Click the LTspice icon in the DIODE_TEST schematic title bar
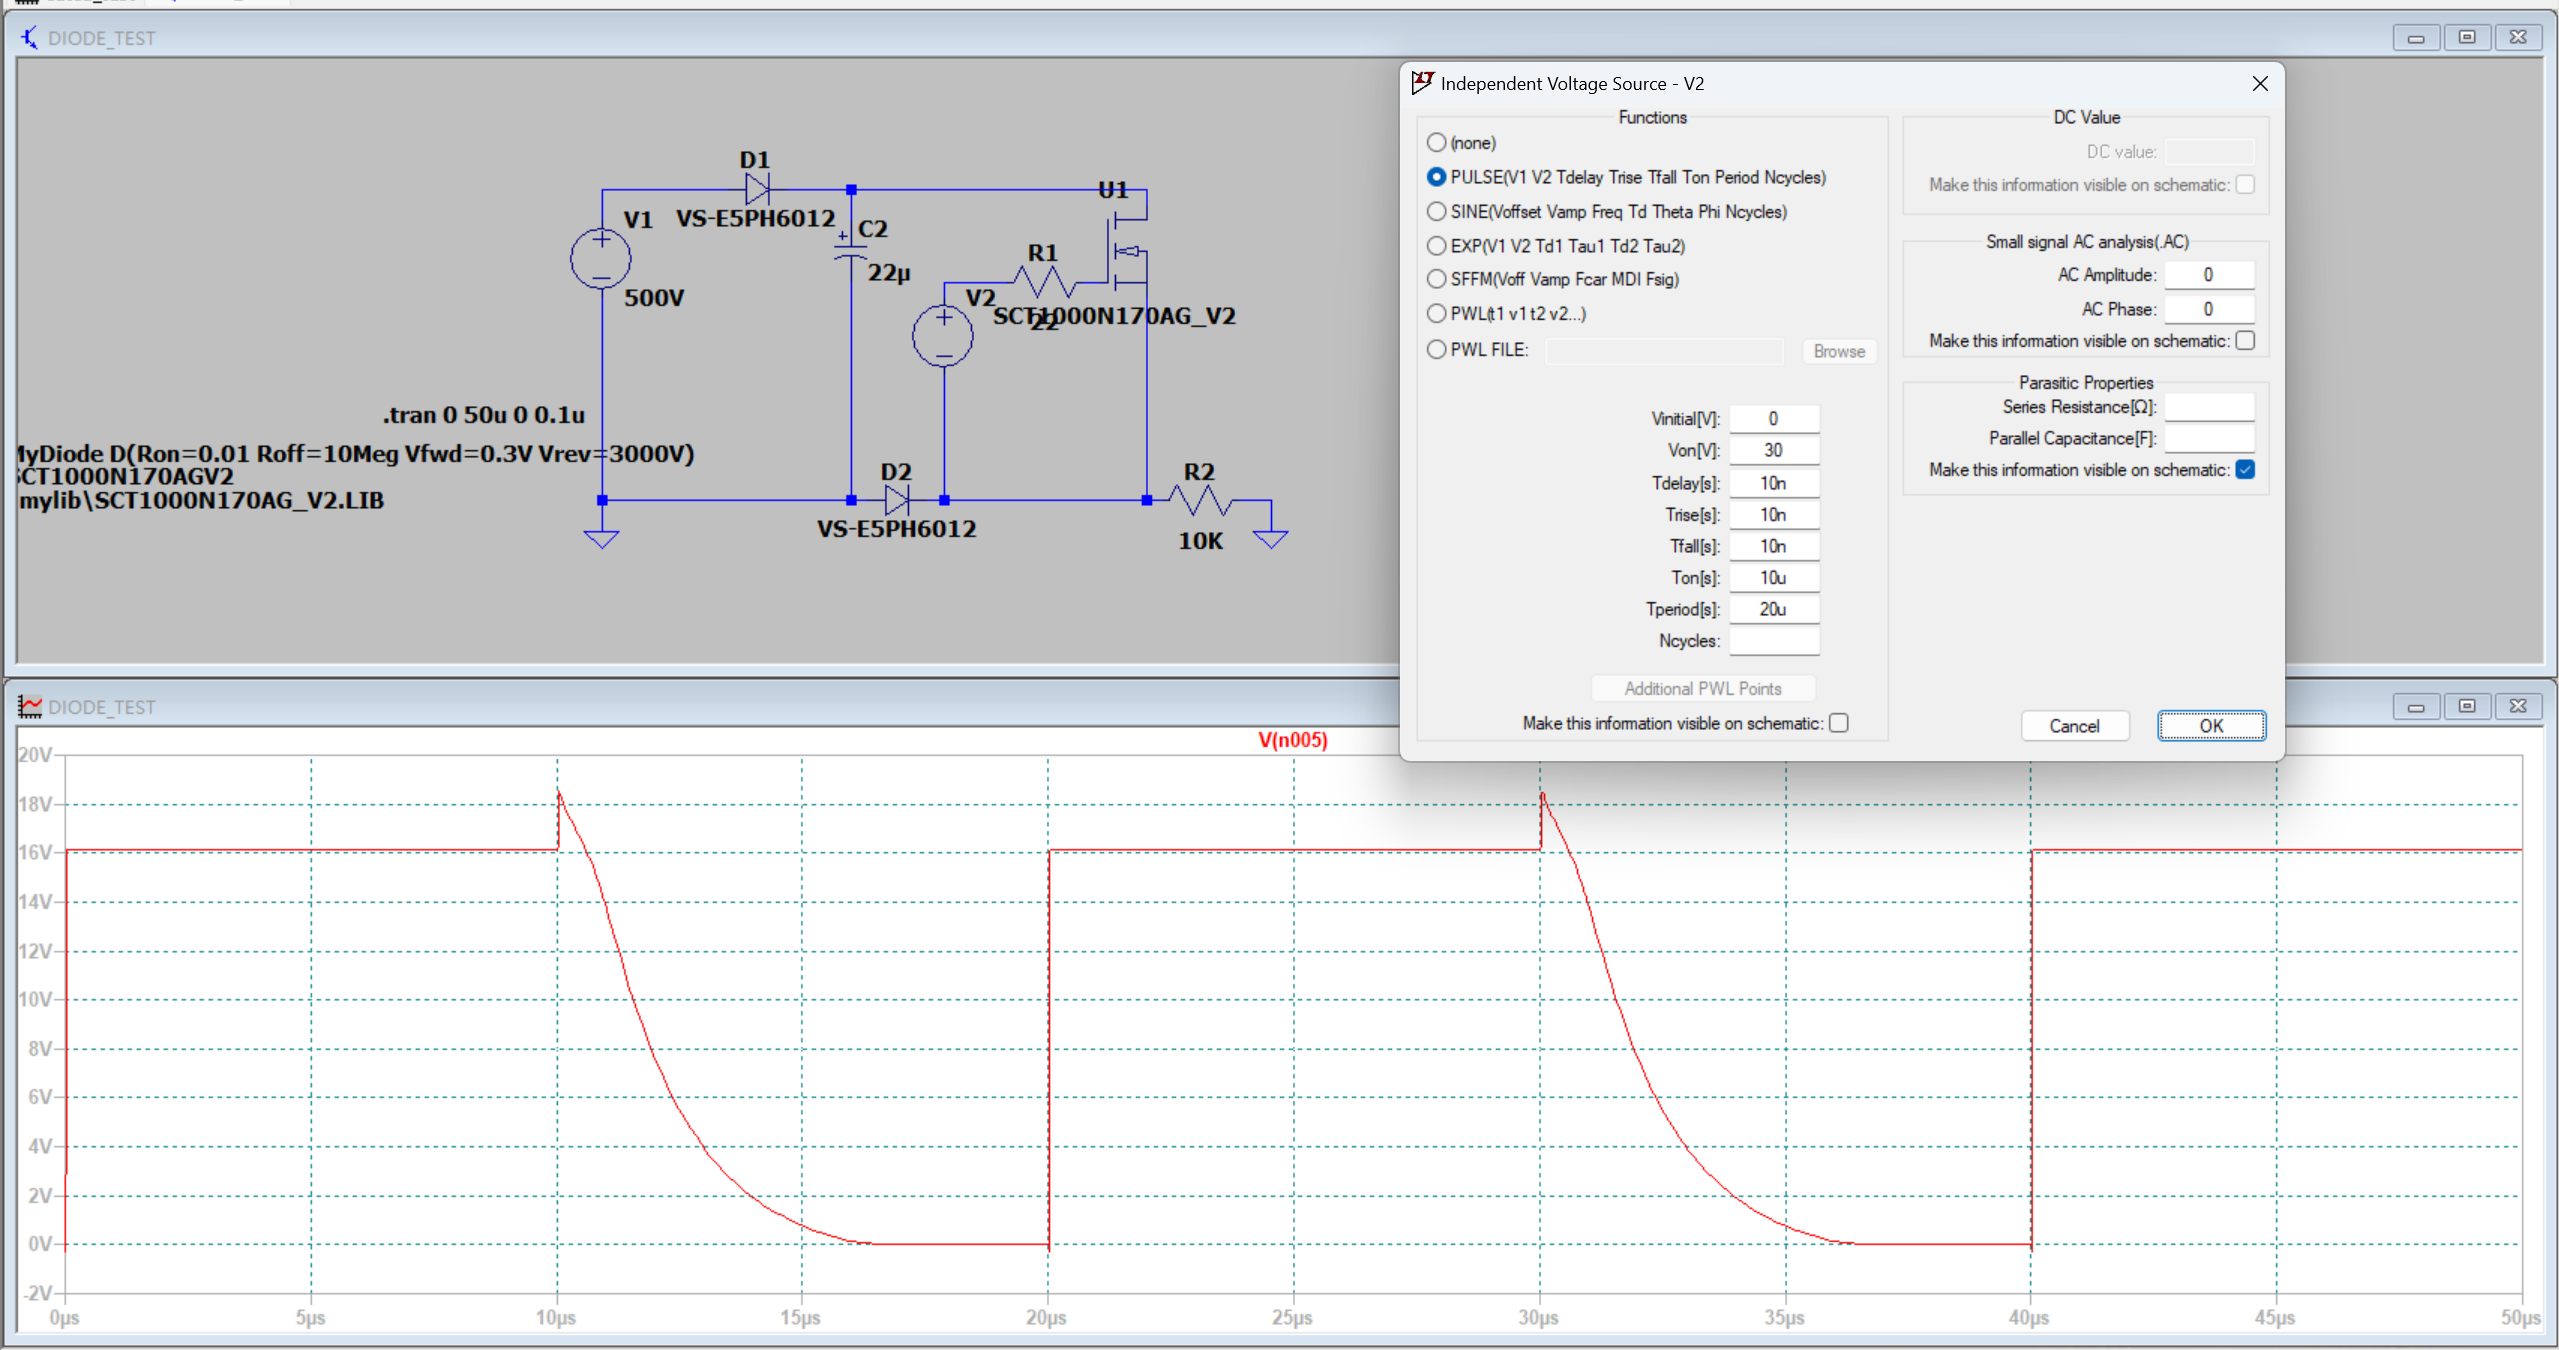This screenshot has height=1350, width=2559. (x=29, y=37)
